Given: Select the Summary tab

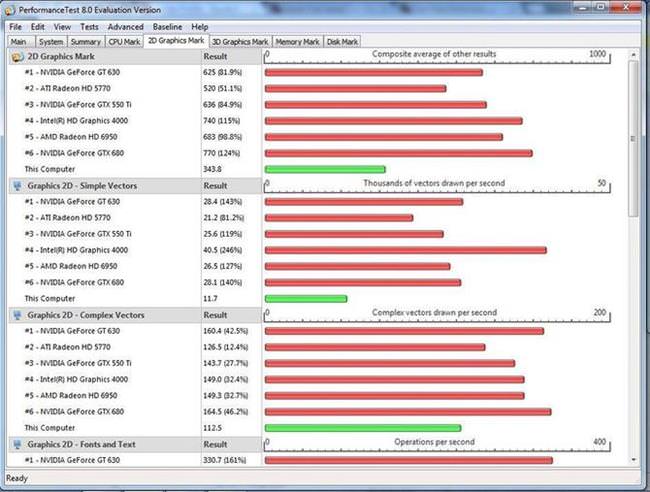Looking at the screenshot, I should (86, 42).
